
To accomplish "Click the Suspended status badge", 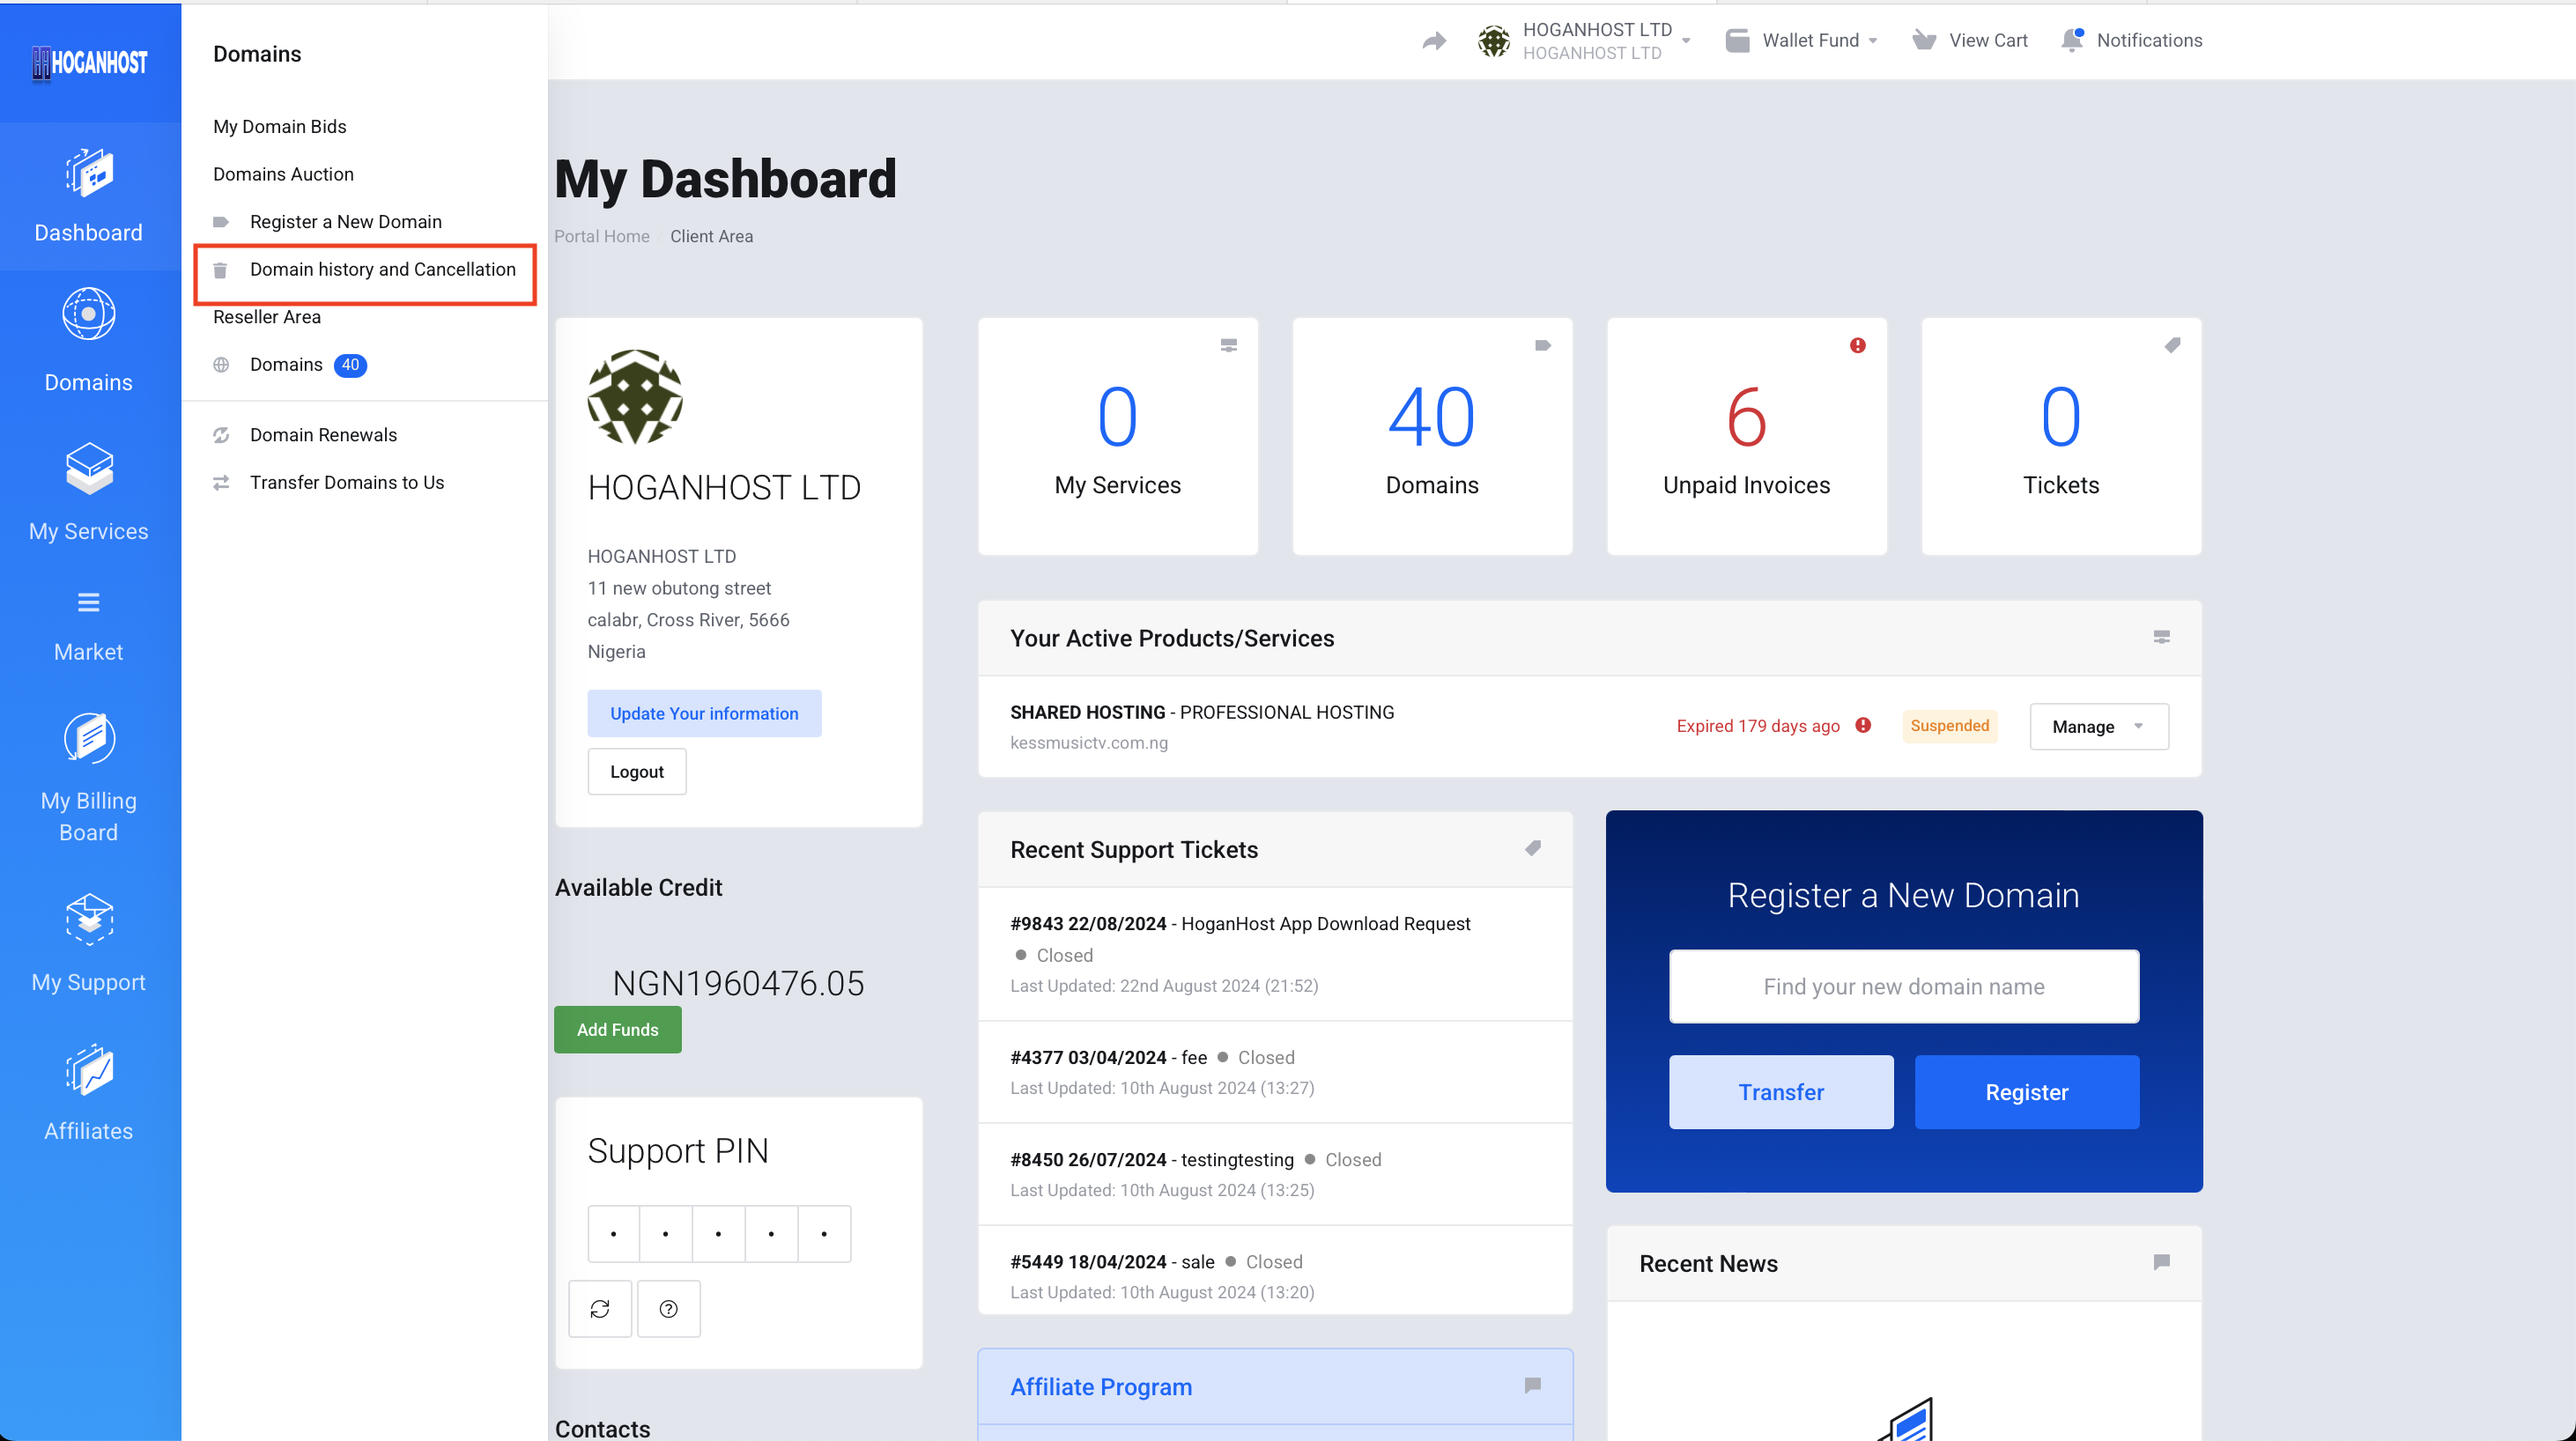I will point(1949,725).
